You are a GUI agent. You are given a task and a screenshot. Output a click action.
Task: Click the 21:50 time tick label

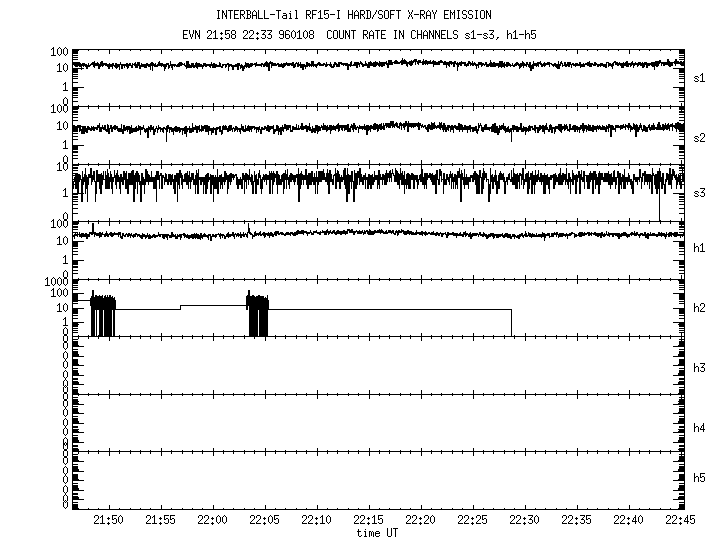[x=108, y=521]
